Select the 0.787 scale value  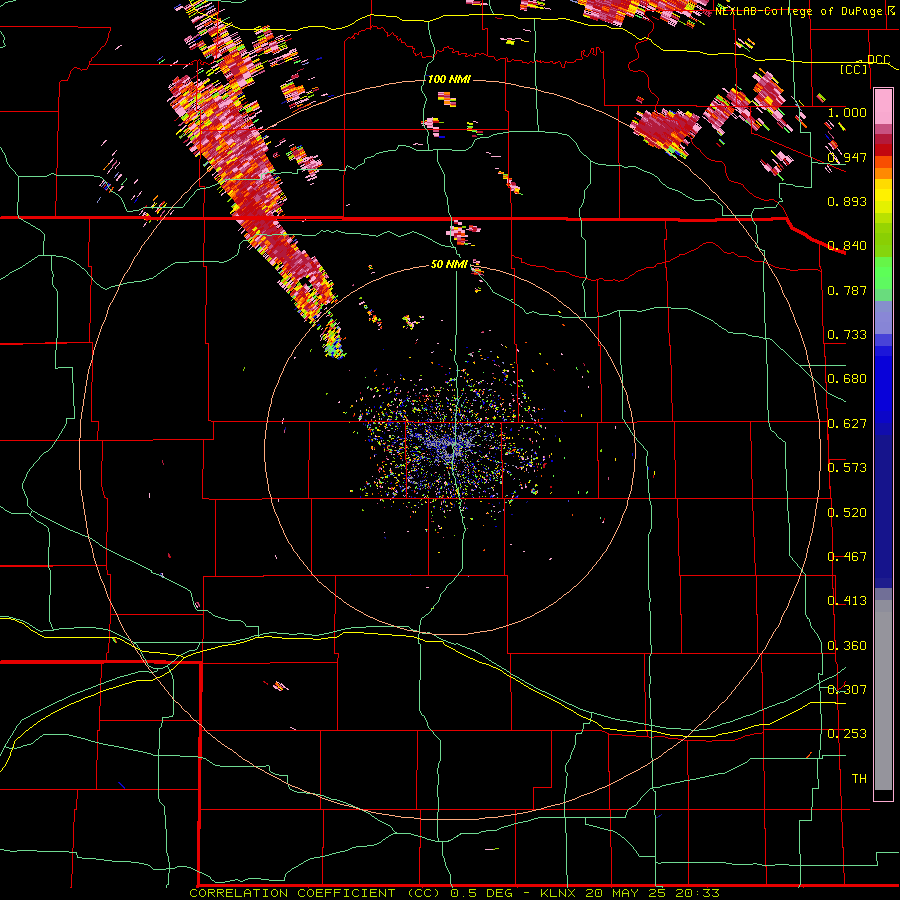[847, 290]
